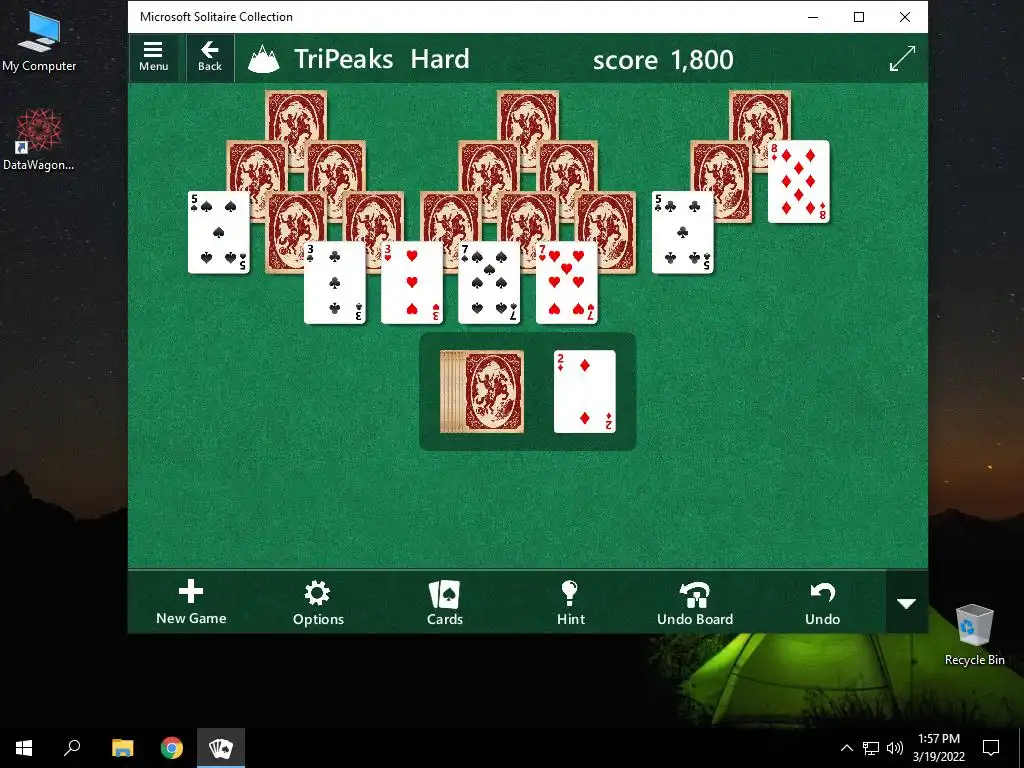The height and width of the screenshot is (768, 1024).
Task: Open taskbar Search magnifier
Action: (72, 748)
